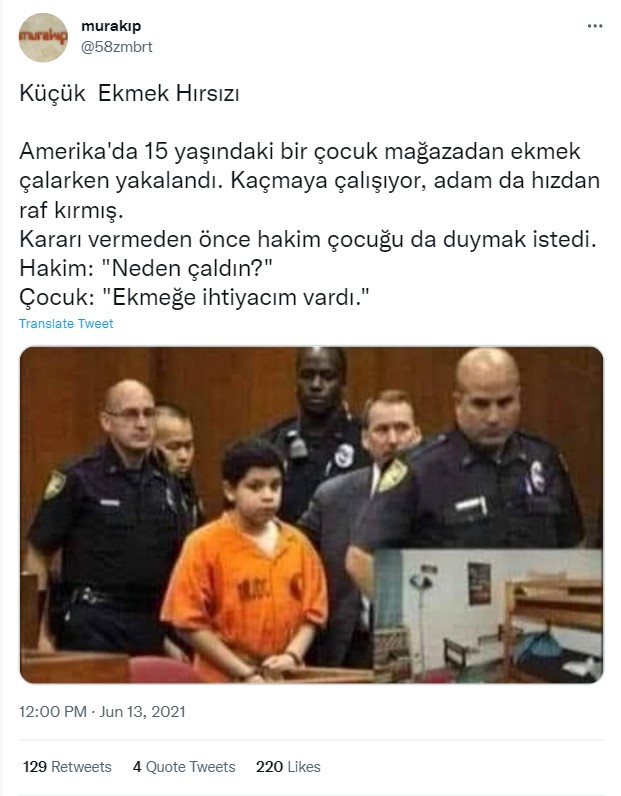This screenshot has height=796, width=621.
Task: Click the sentence starting Amerika'da 15 yaşındaki
Action: [300, 151]
